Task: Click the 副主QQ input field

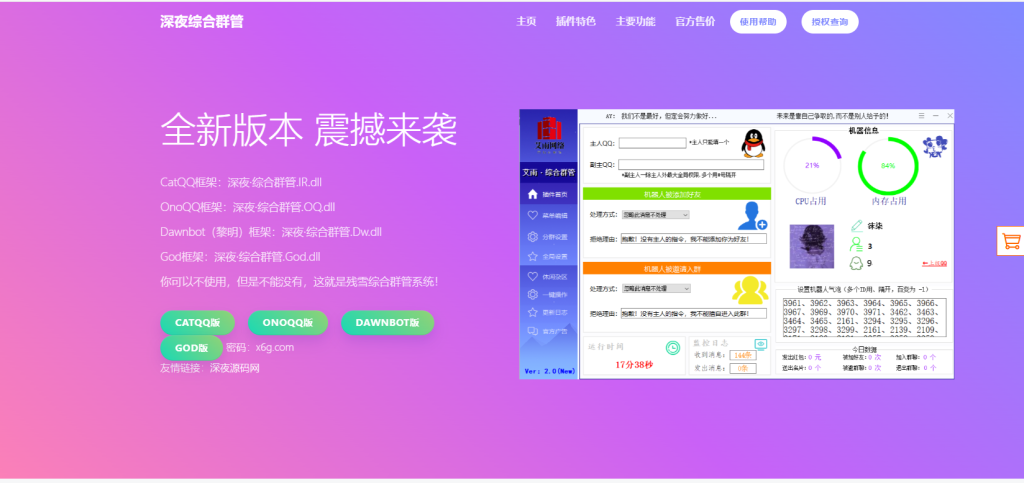Action: [x=691, y=164]
